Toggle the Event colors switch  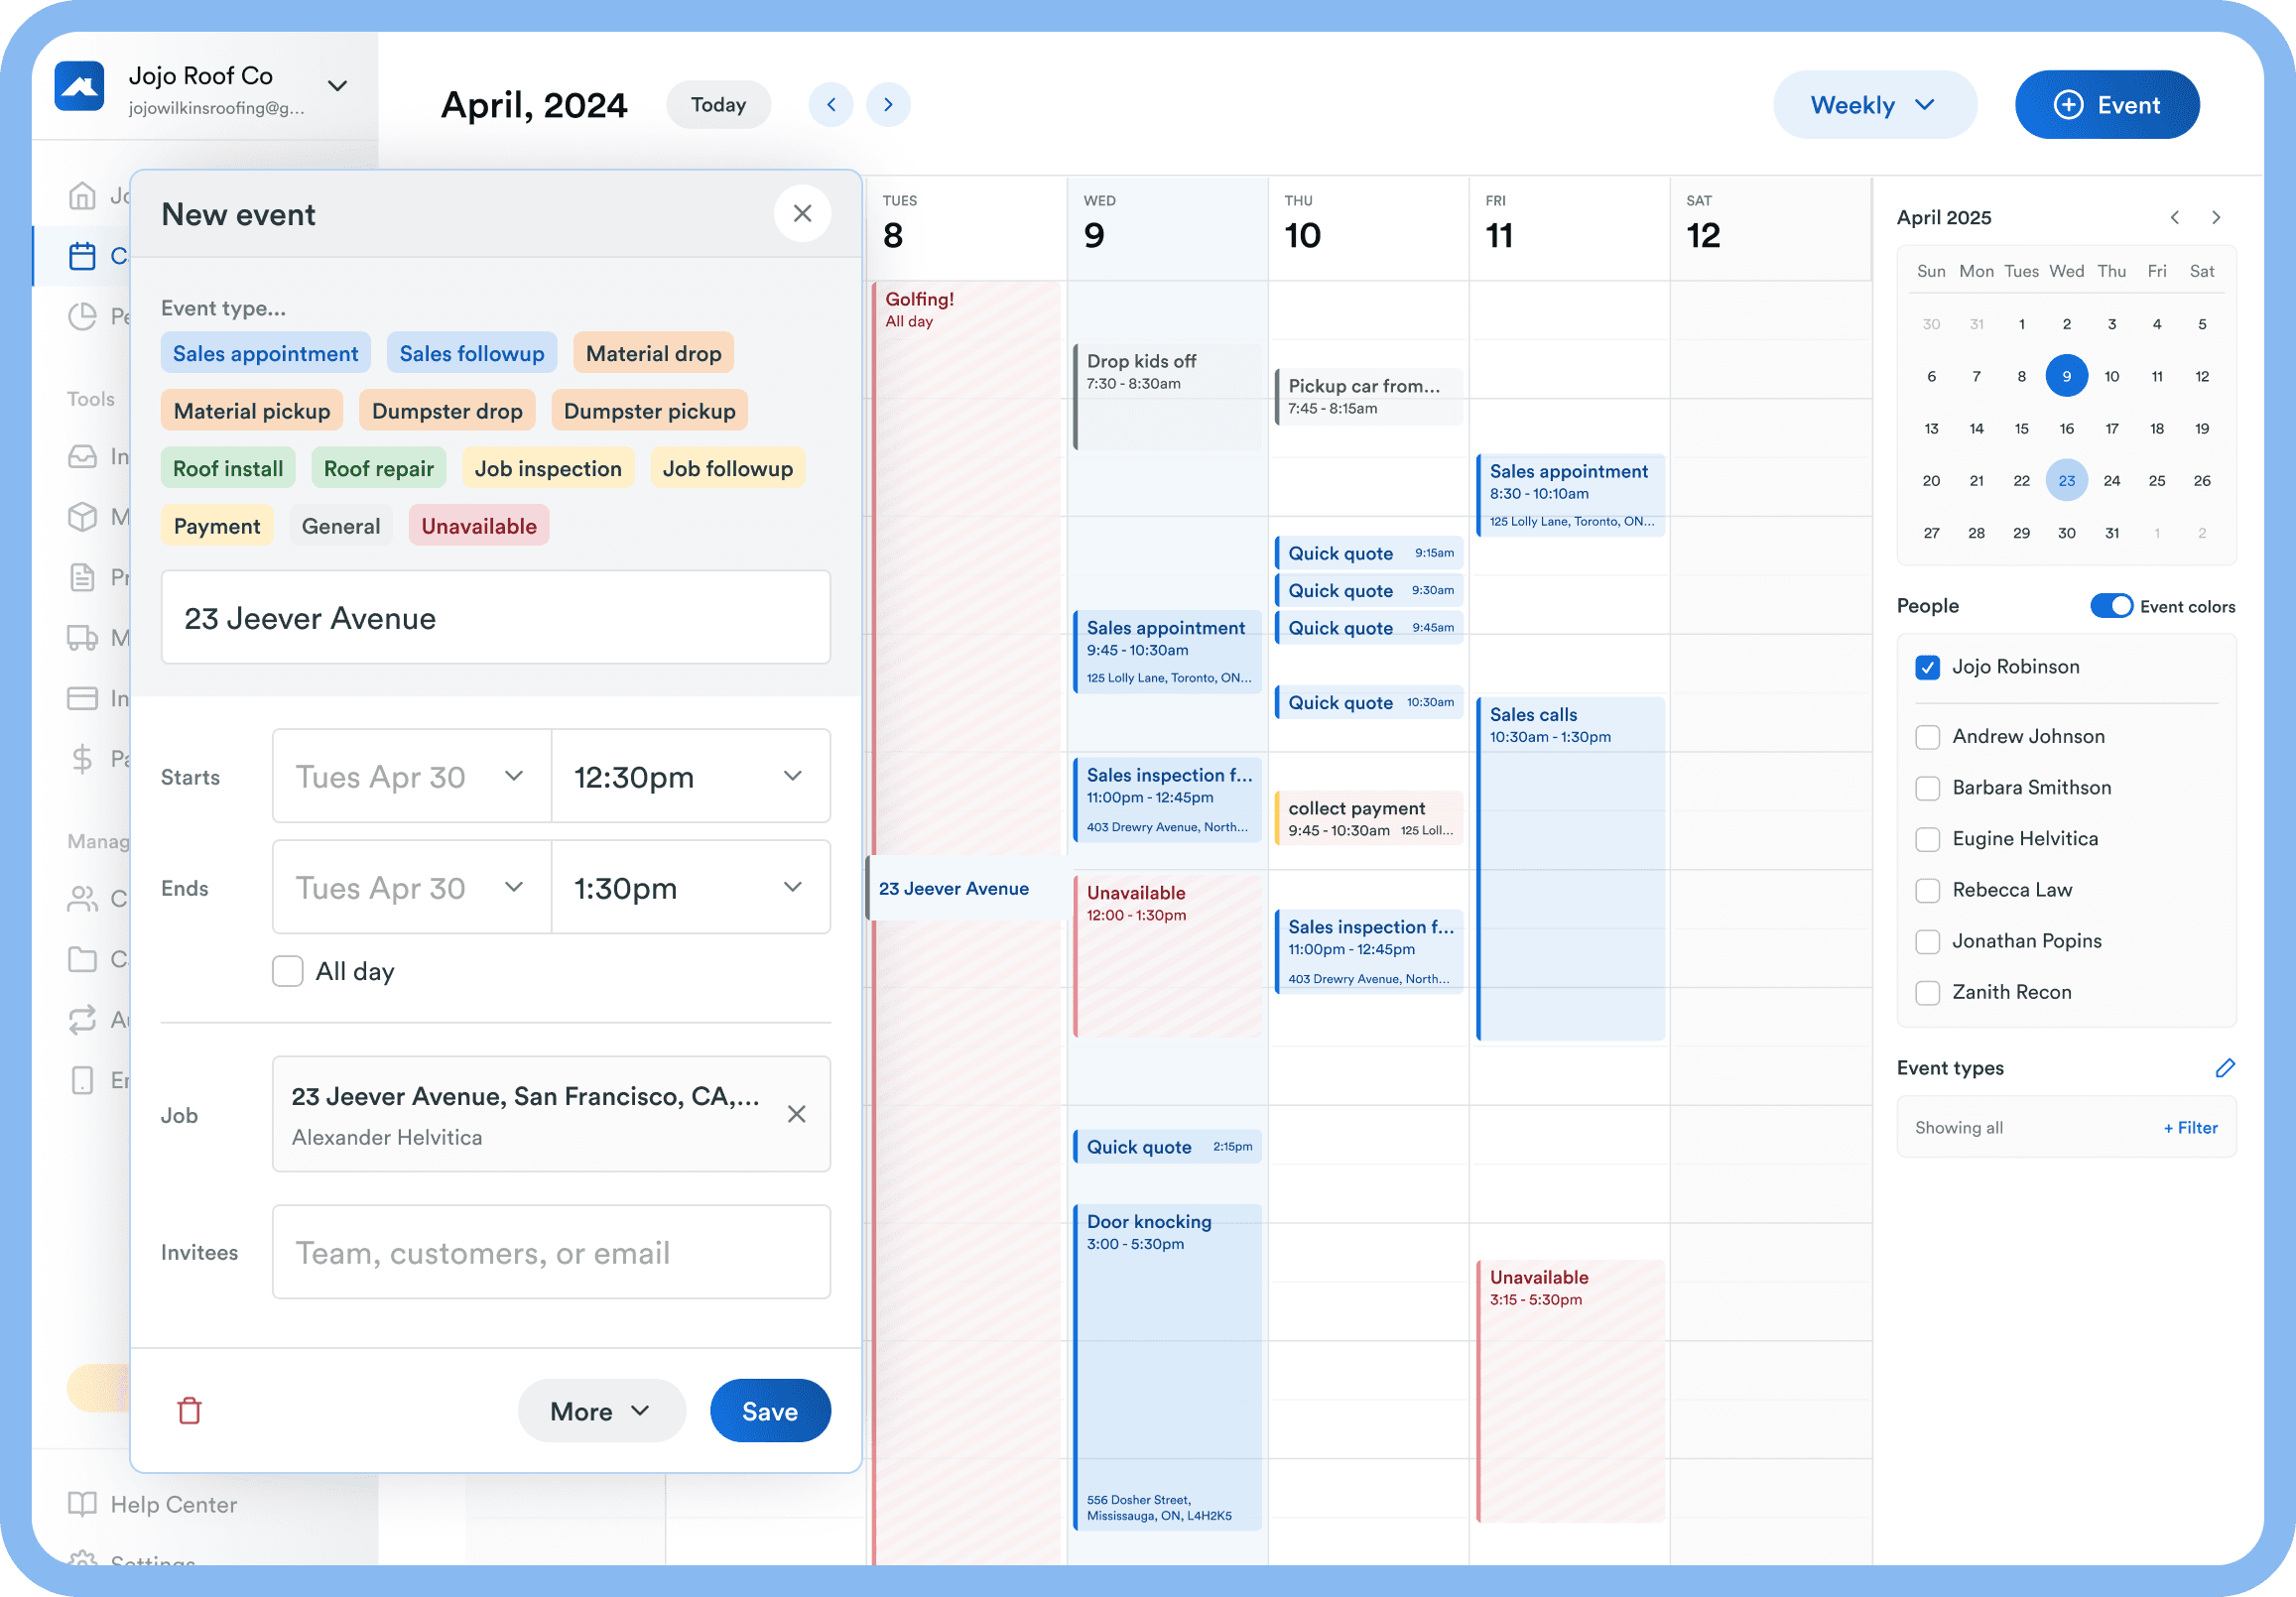coord(2111,606)
